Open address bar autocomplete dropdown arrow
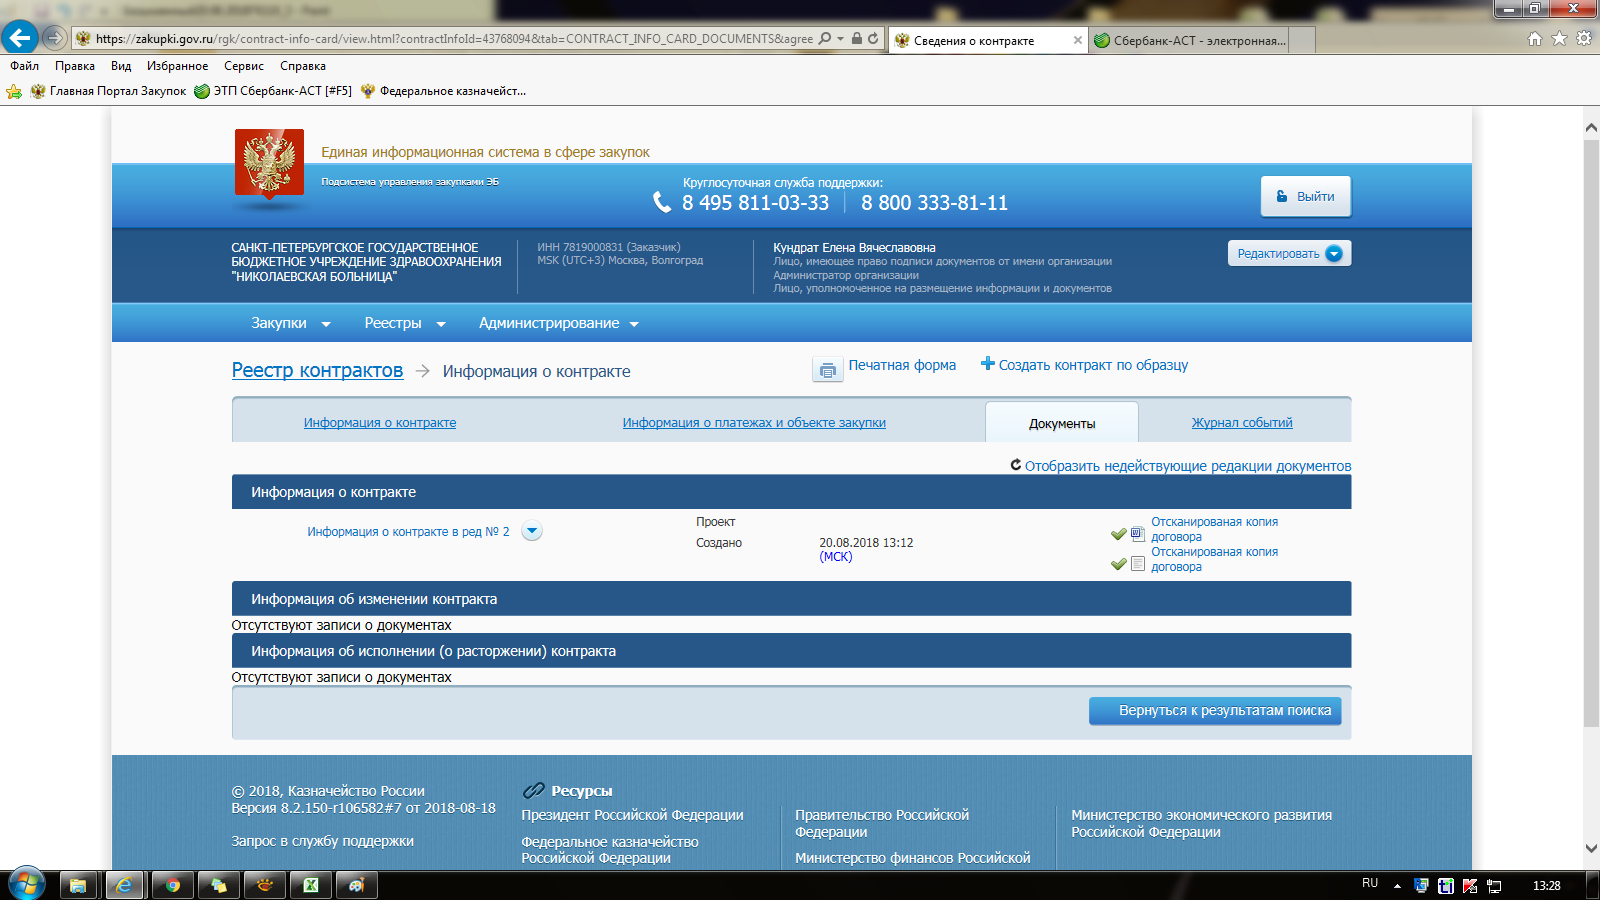The image size is (1600, 900). tap(841, 38)
